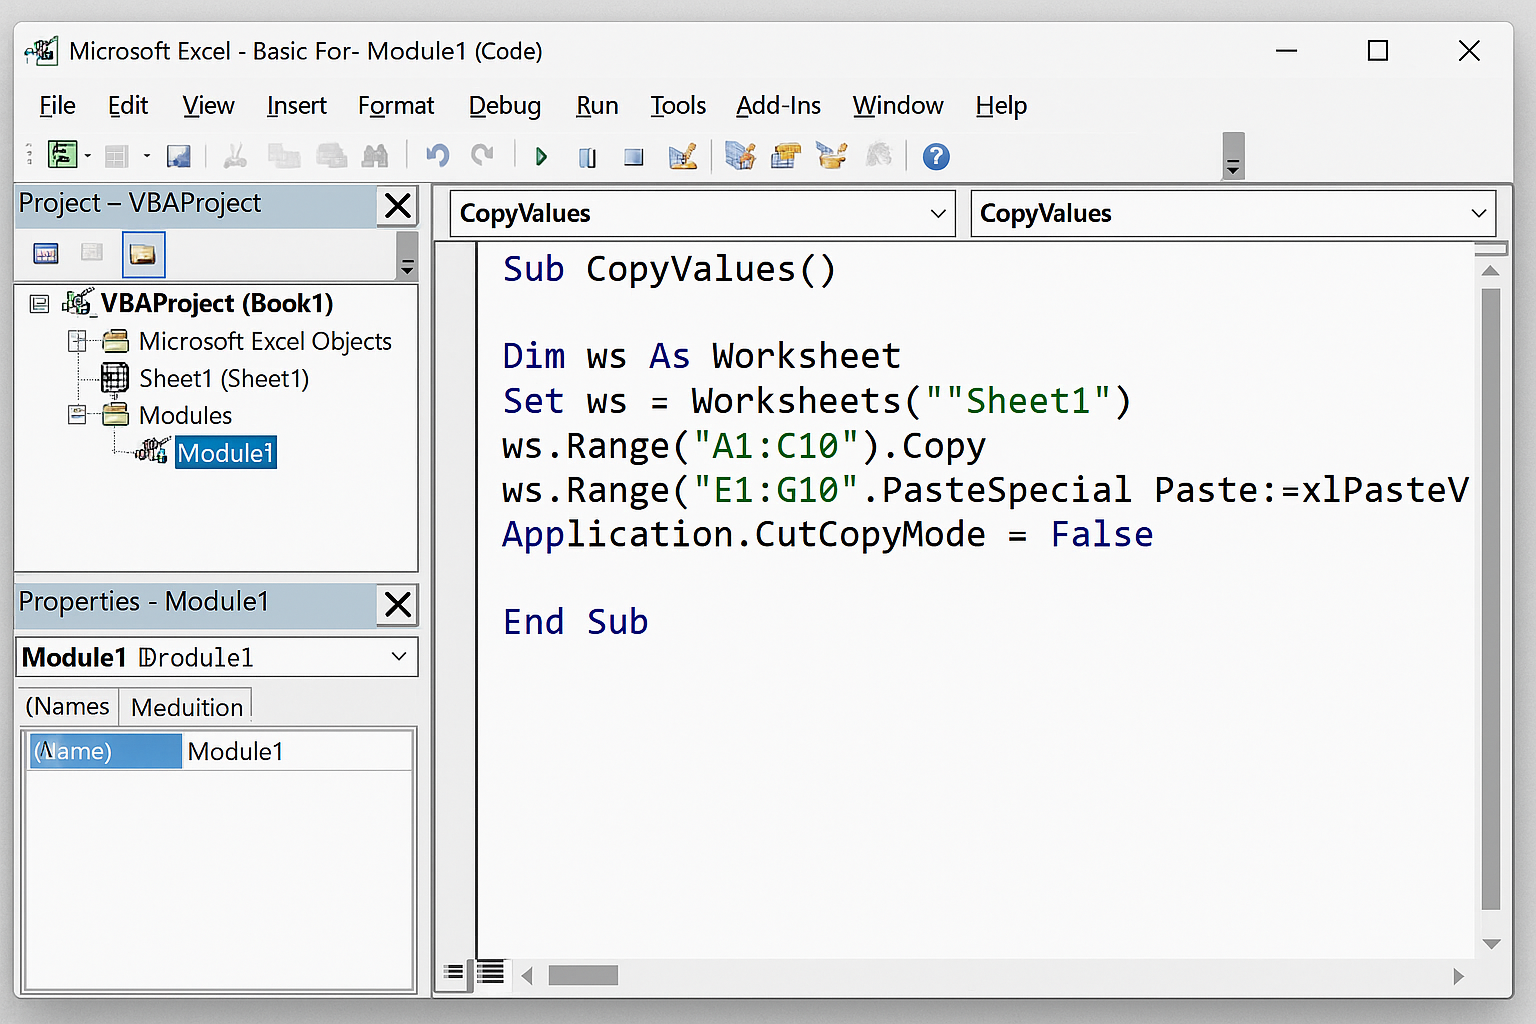Screen dimensions: 1536x1024
Task: Open the File menu
Action: (57, 106)
